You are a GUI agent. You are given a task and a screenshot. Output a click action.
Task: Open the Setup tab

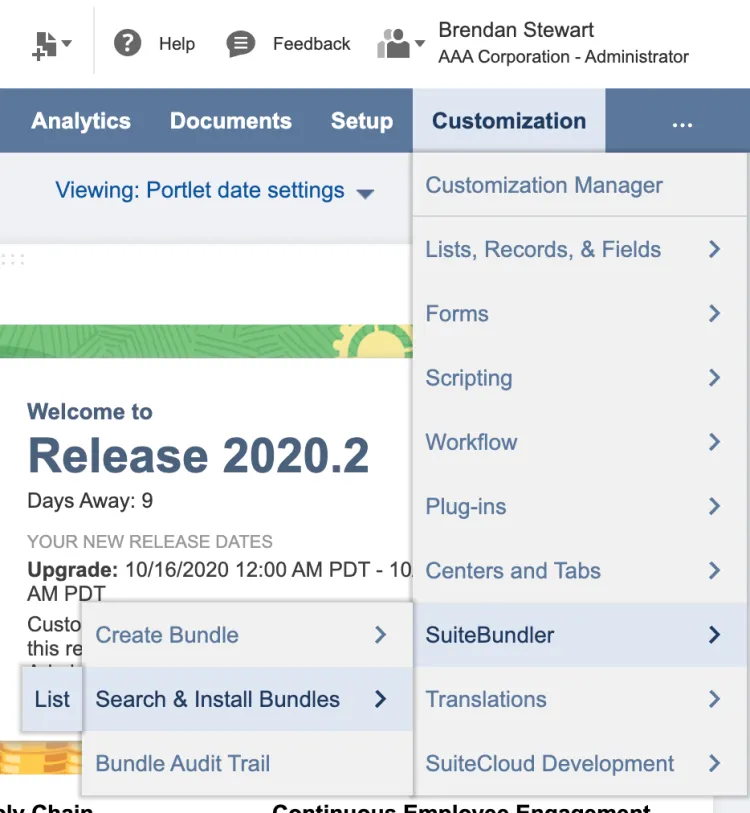[362, 121]
